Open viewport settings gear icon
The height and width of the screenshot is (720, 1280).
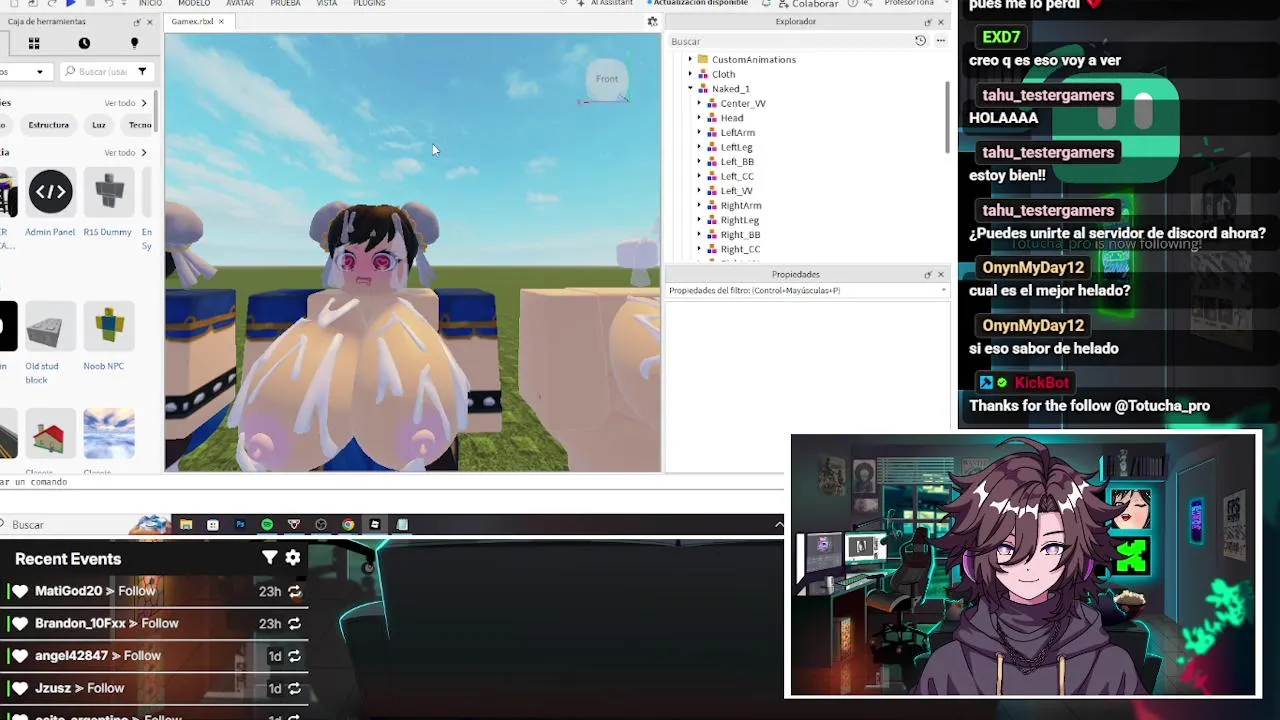652,21
